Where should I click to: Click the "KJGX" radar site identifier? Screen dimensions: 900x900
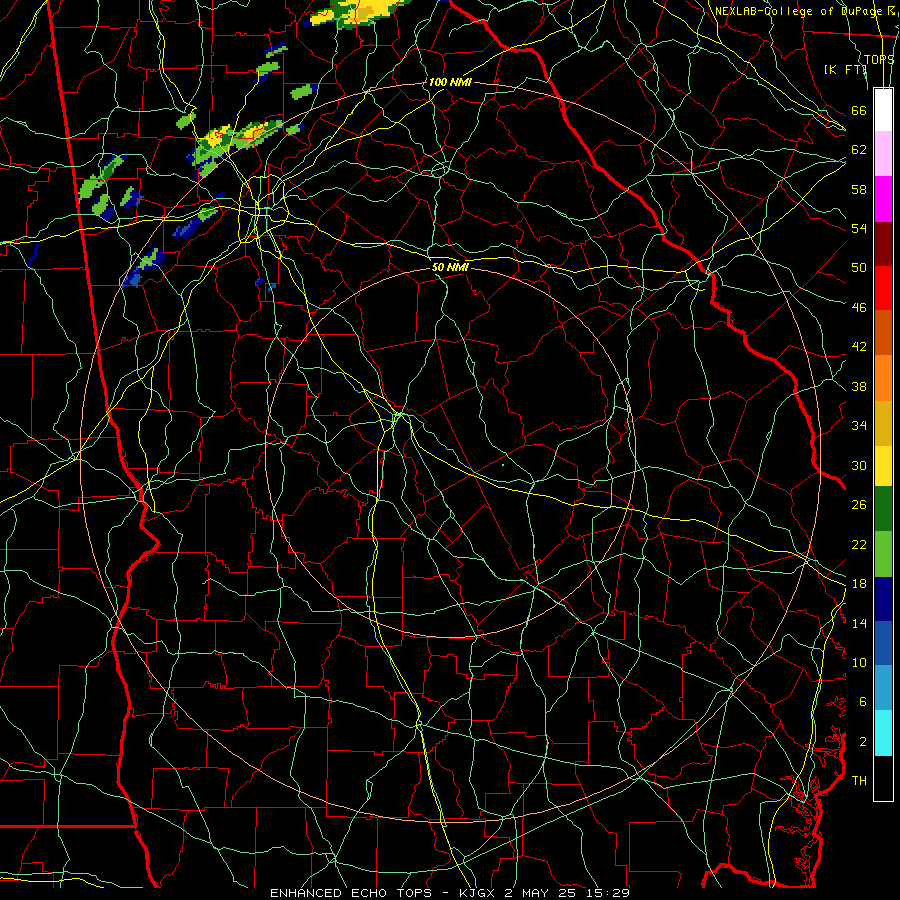coord(476,893)
